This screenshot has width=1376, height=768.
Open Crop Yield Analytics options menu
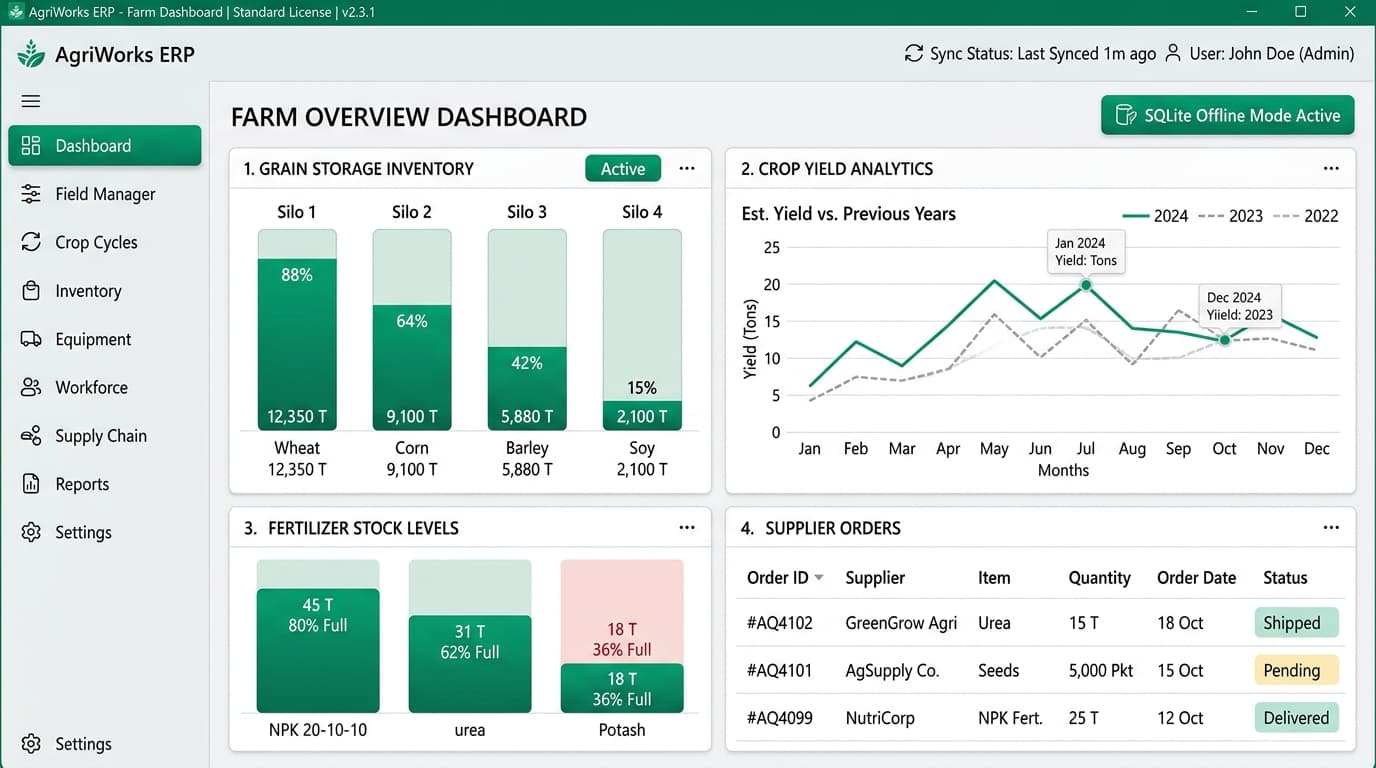point(1331,168)
